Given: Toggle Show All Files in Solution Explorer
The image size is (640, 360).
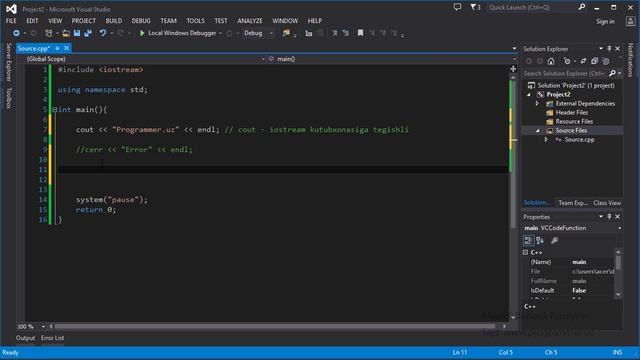Looking at the screenshot, I should tap(606, 61).
